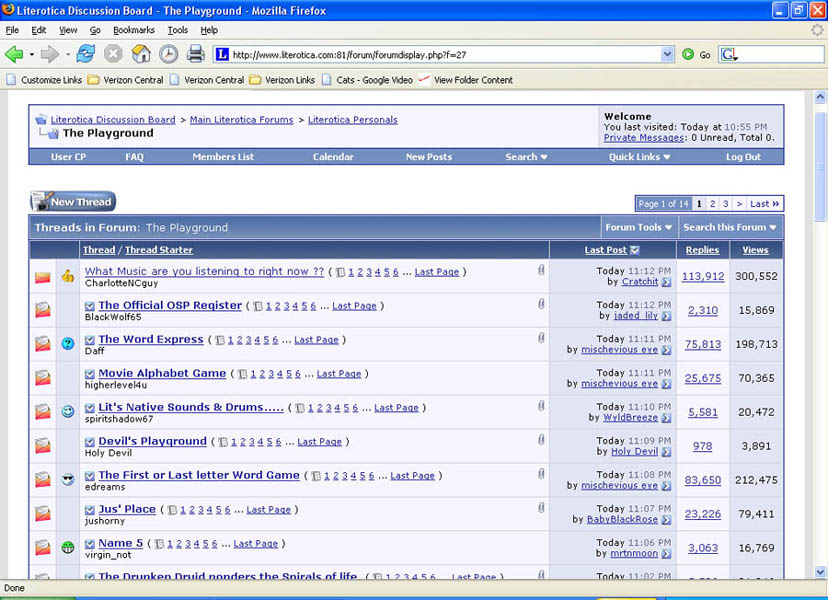This screenshot has height=600, width=828.
Task: Go to last post by BabyBlackRose arrow icon
Action: (666, 520)
